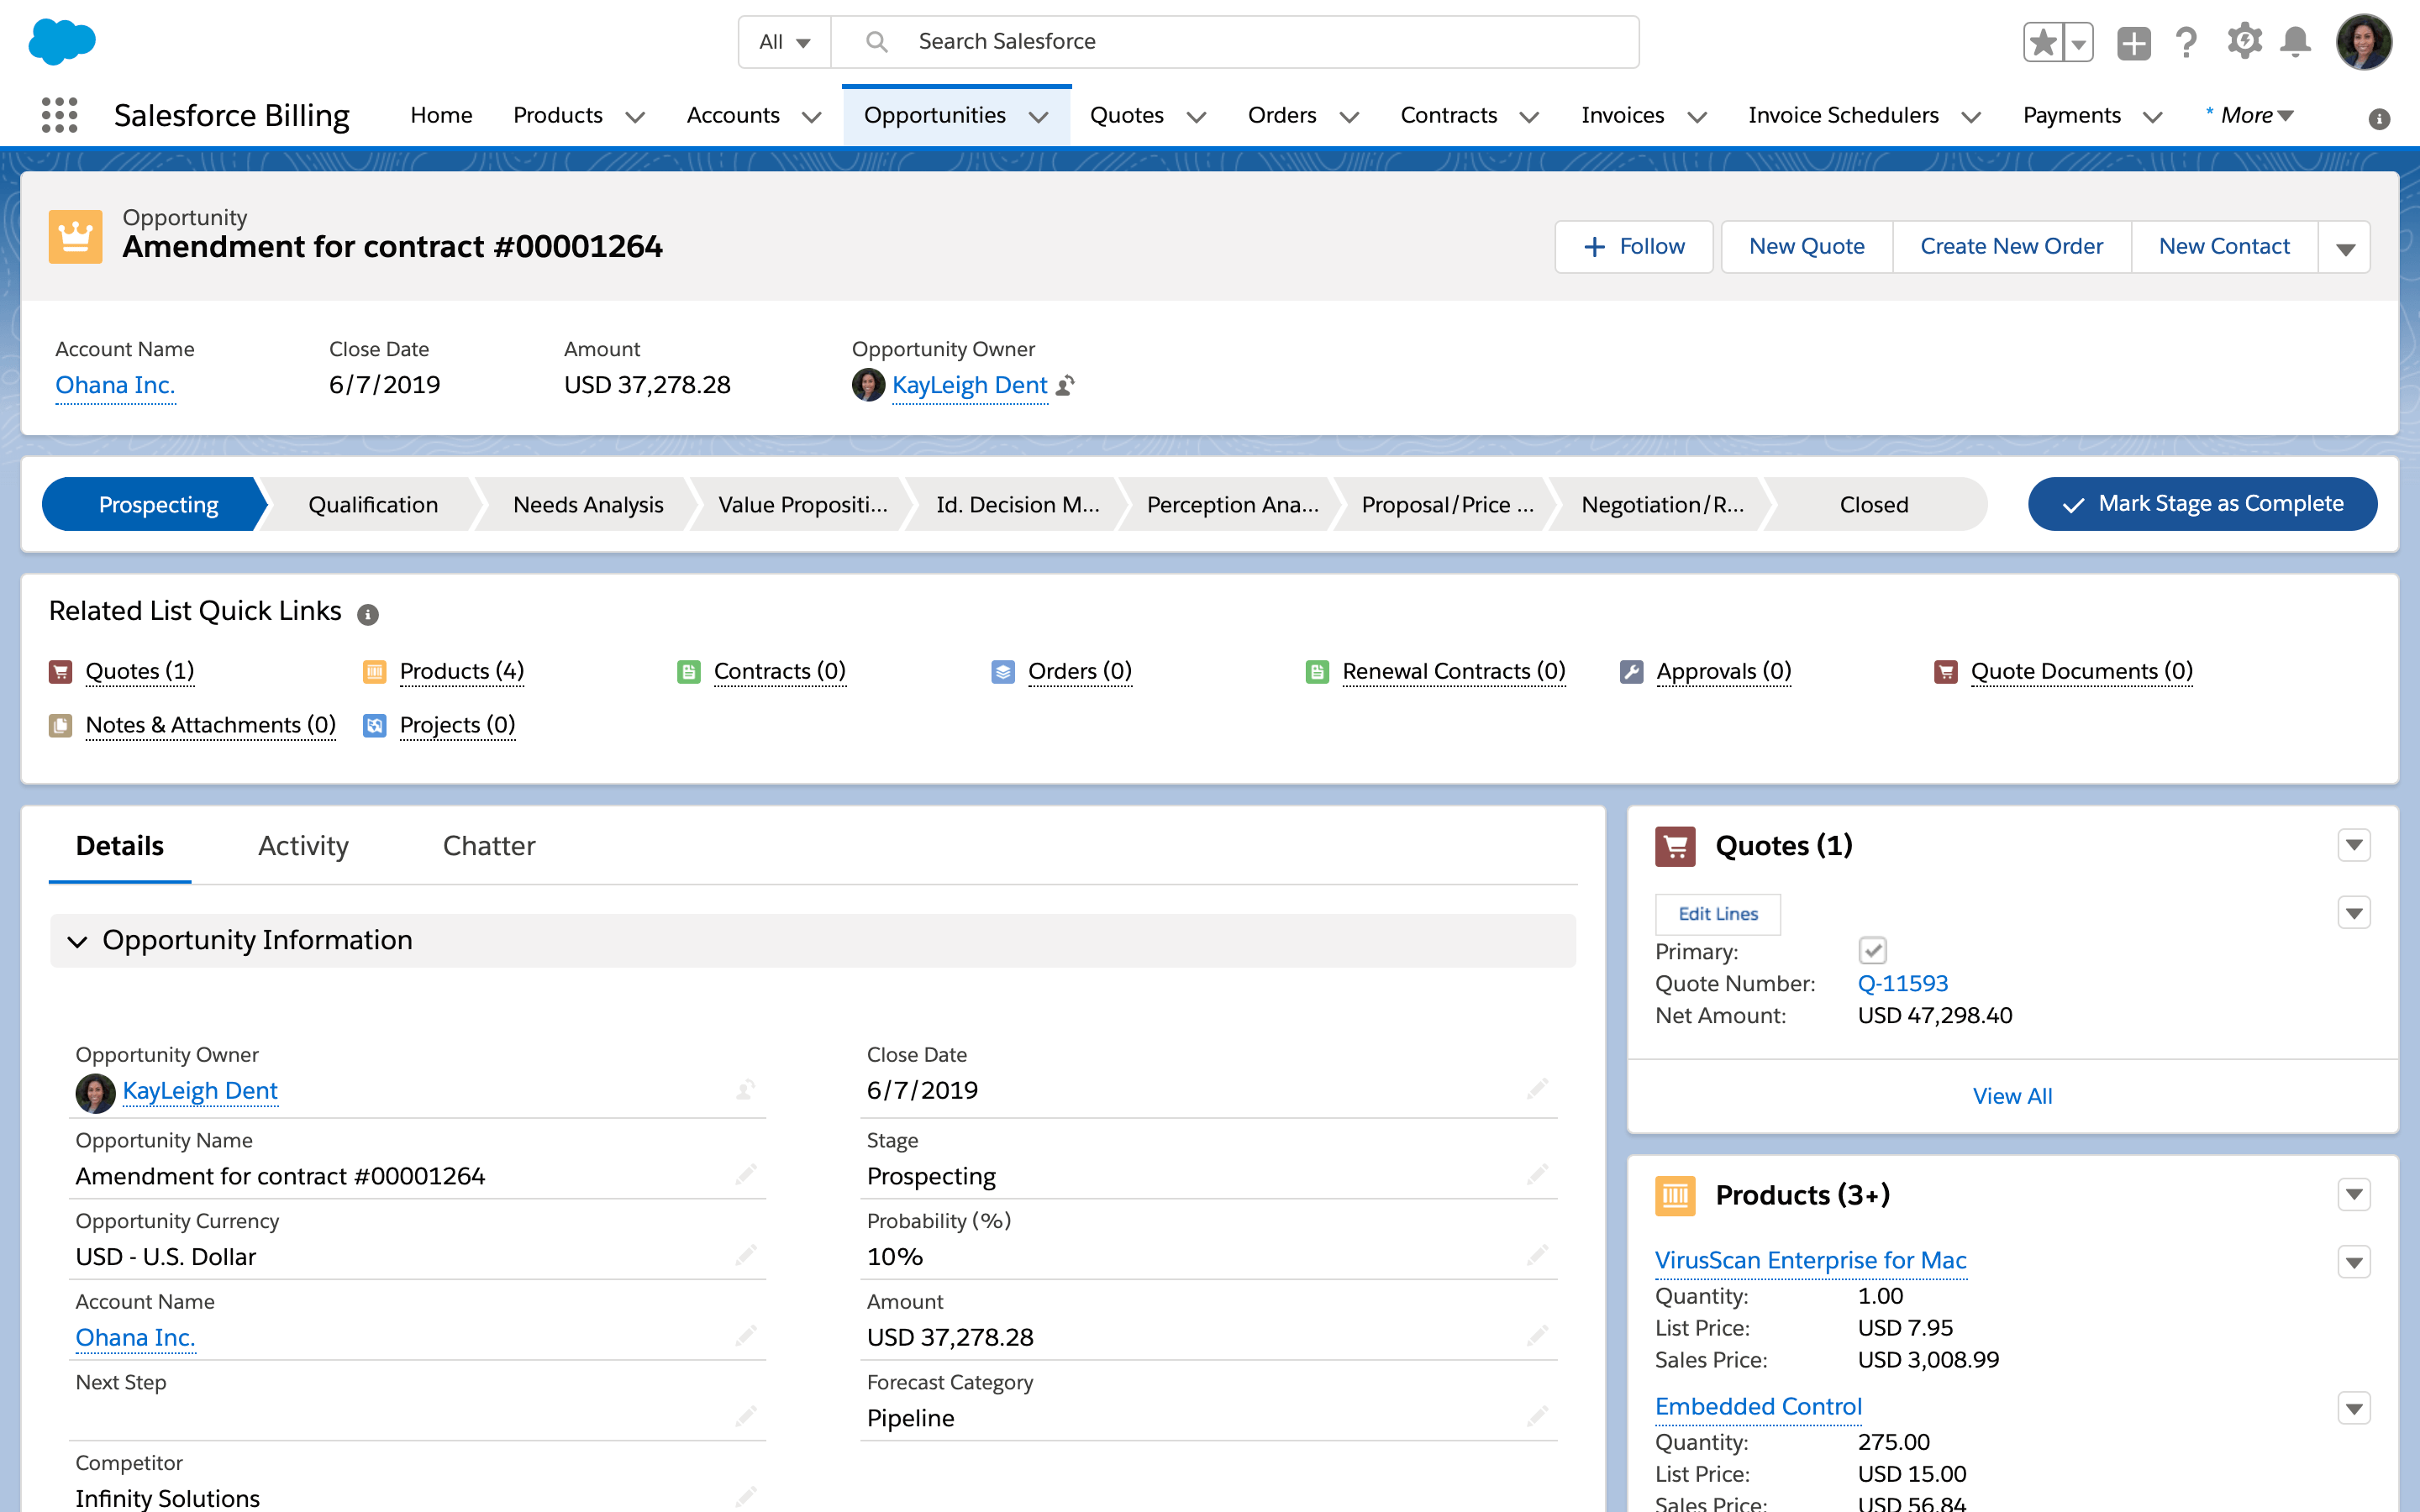
Task: Switch to the Activity tab
Action: (x=303, y=846)
